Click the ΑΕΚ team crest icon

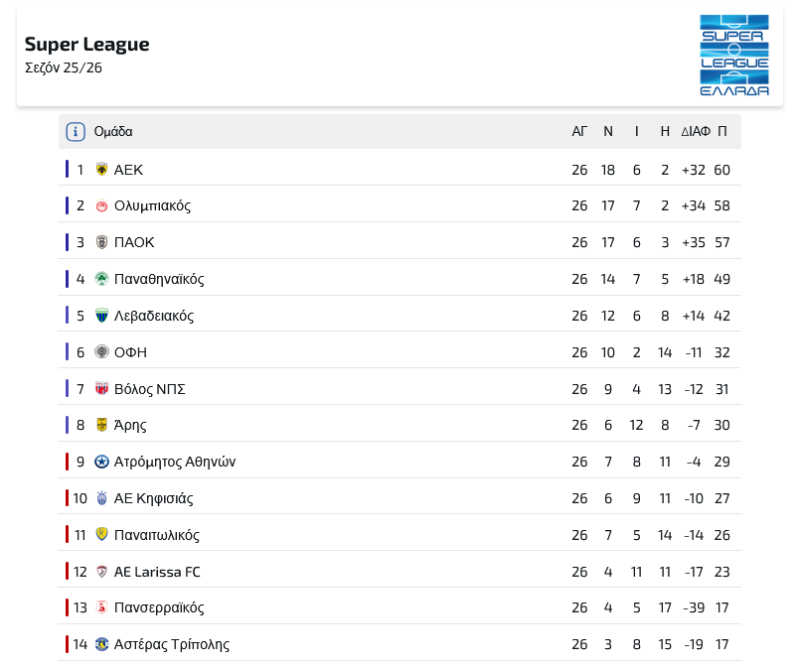point(101,170)
